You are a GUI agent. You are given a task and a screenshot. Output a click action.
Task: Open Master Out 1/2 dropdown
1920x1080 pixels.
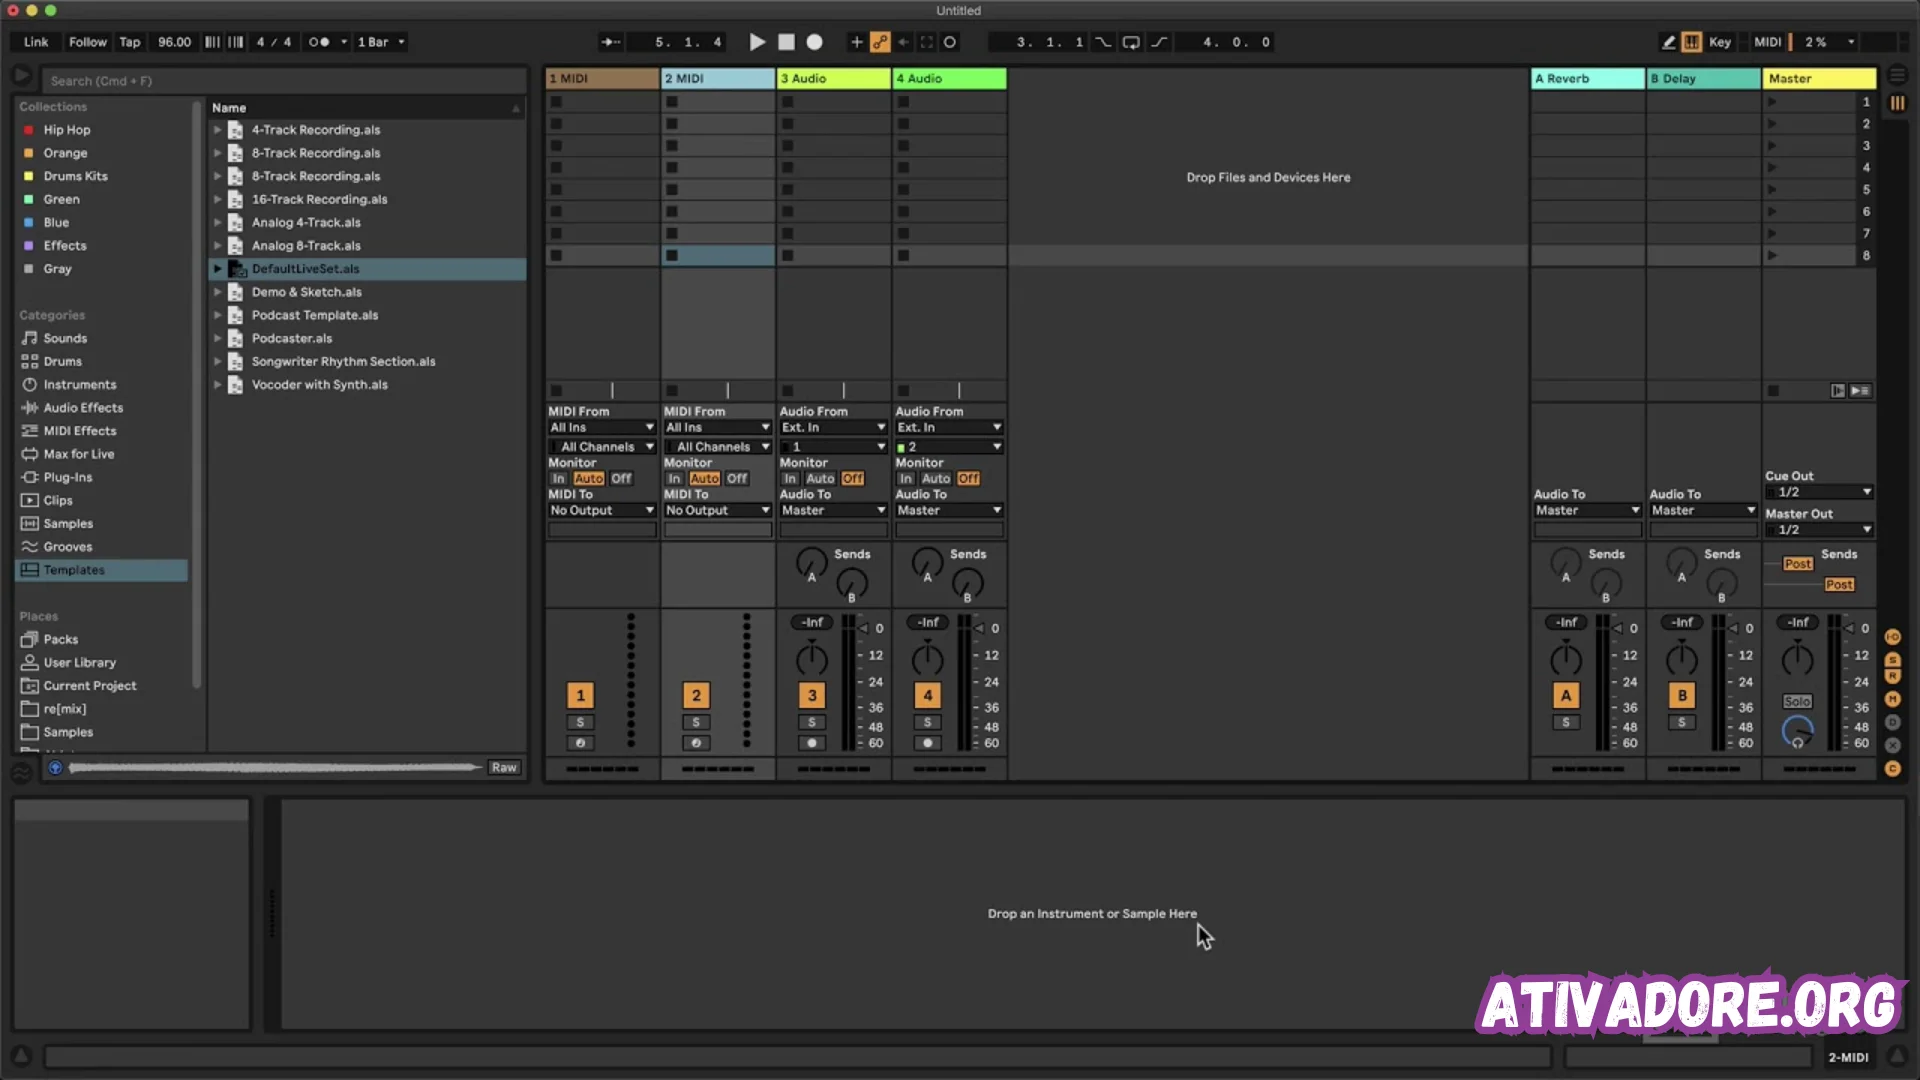click(1819, 530)
